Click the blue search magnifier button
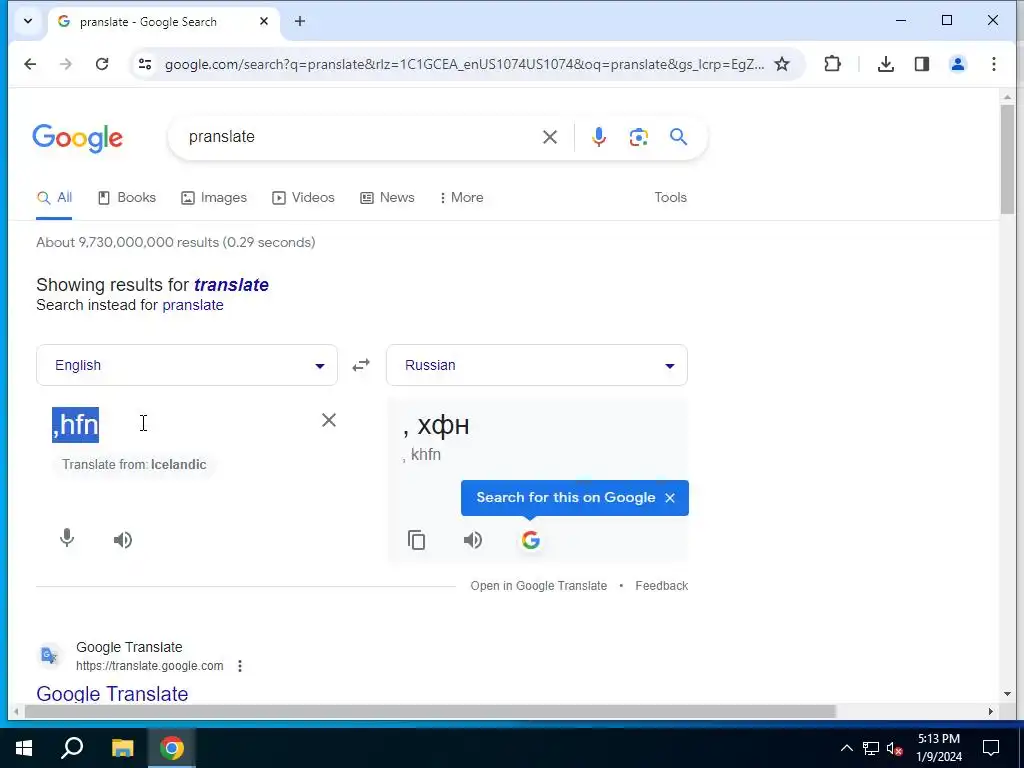The height and width of the screenshot is (768, 1024). point(678,137)
